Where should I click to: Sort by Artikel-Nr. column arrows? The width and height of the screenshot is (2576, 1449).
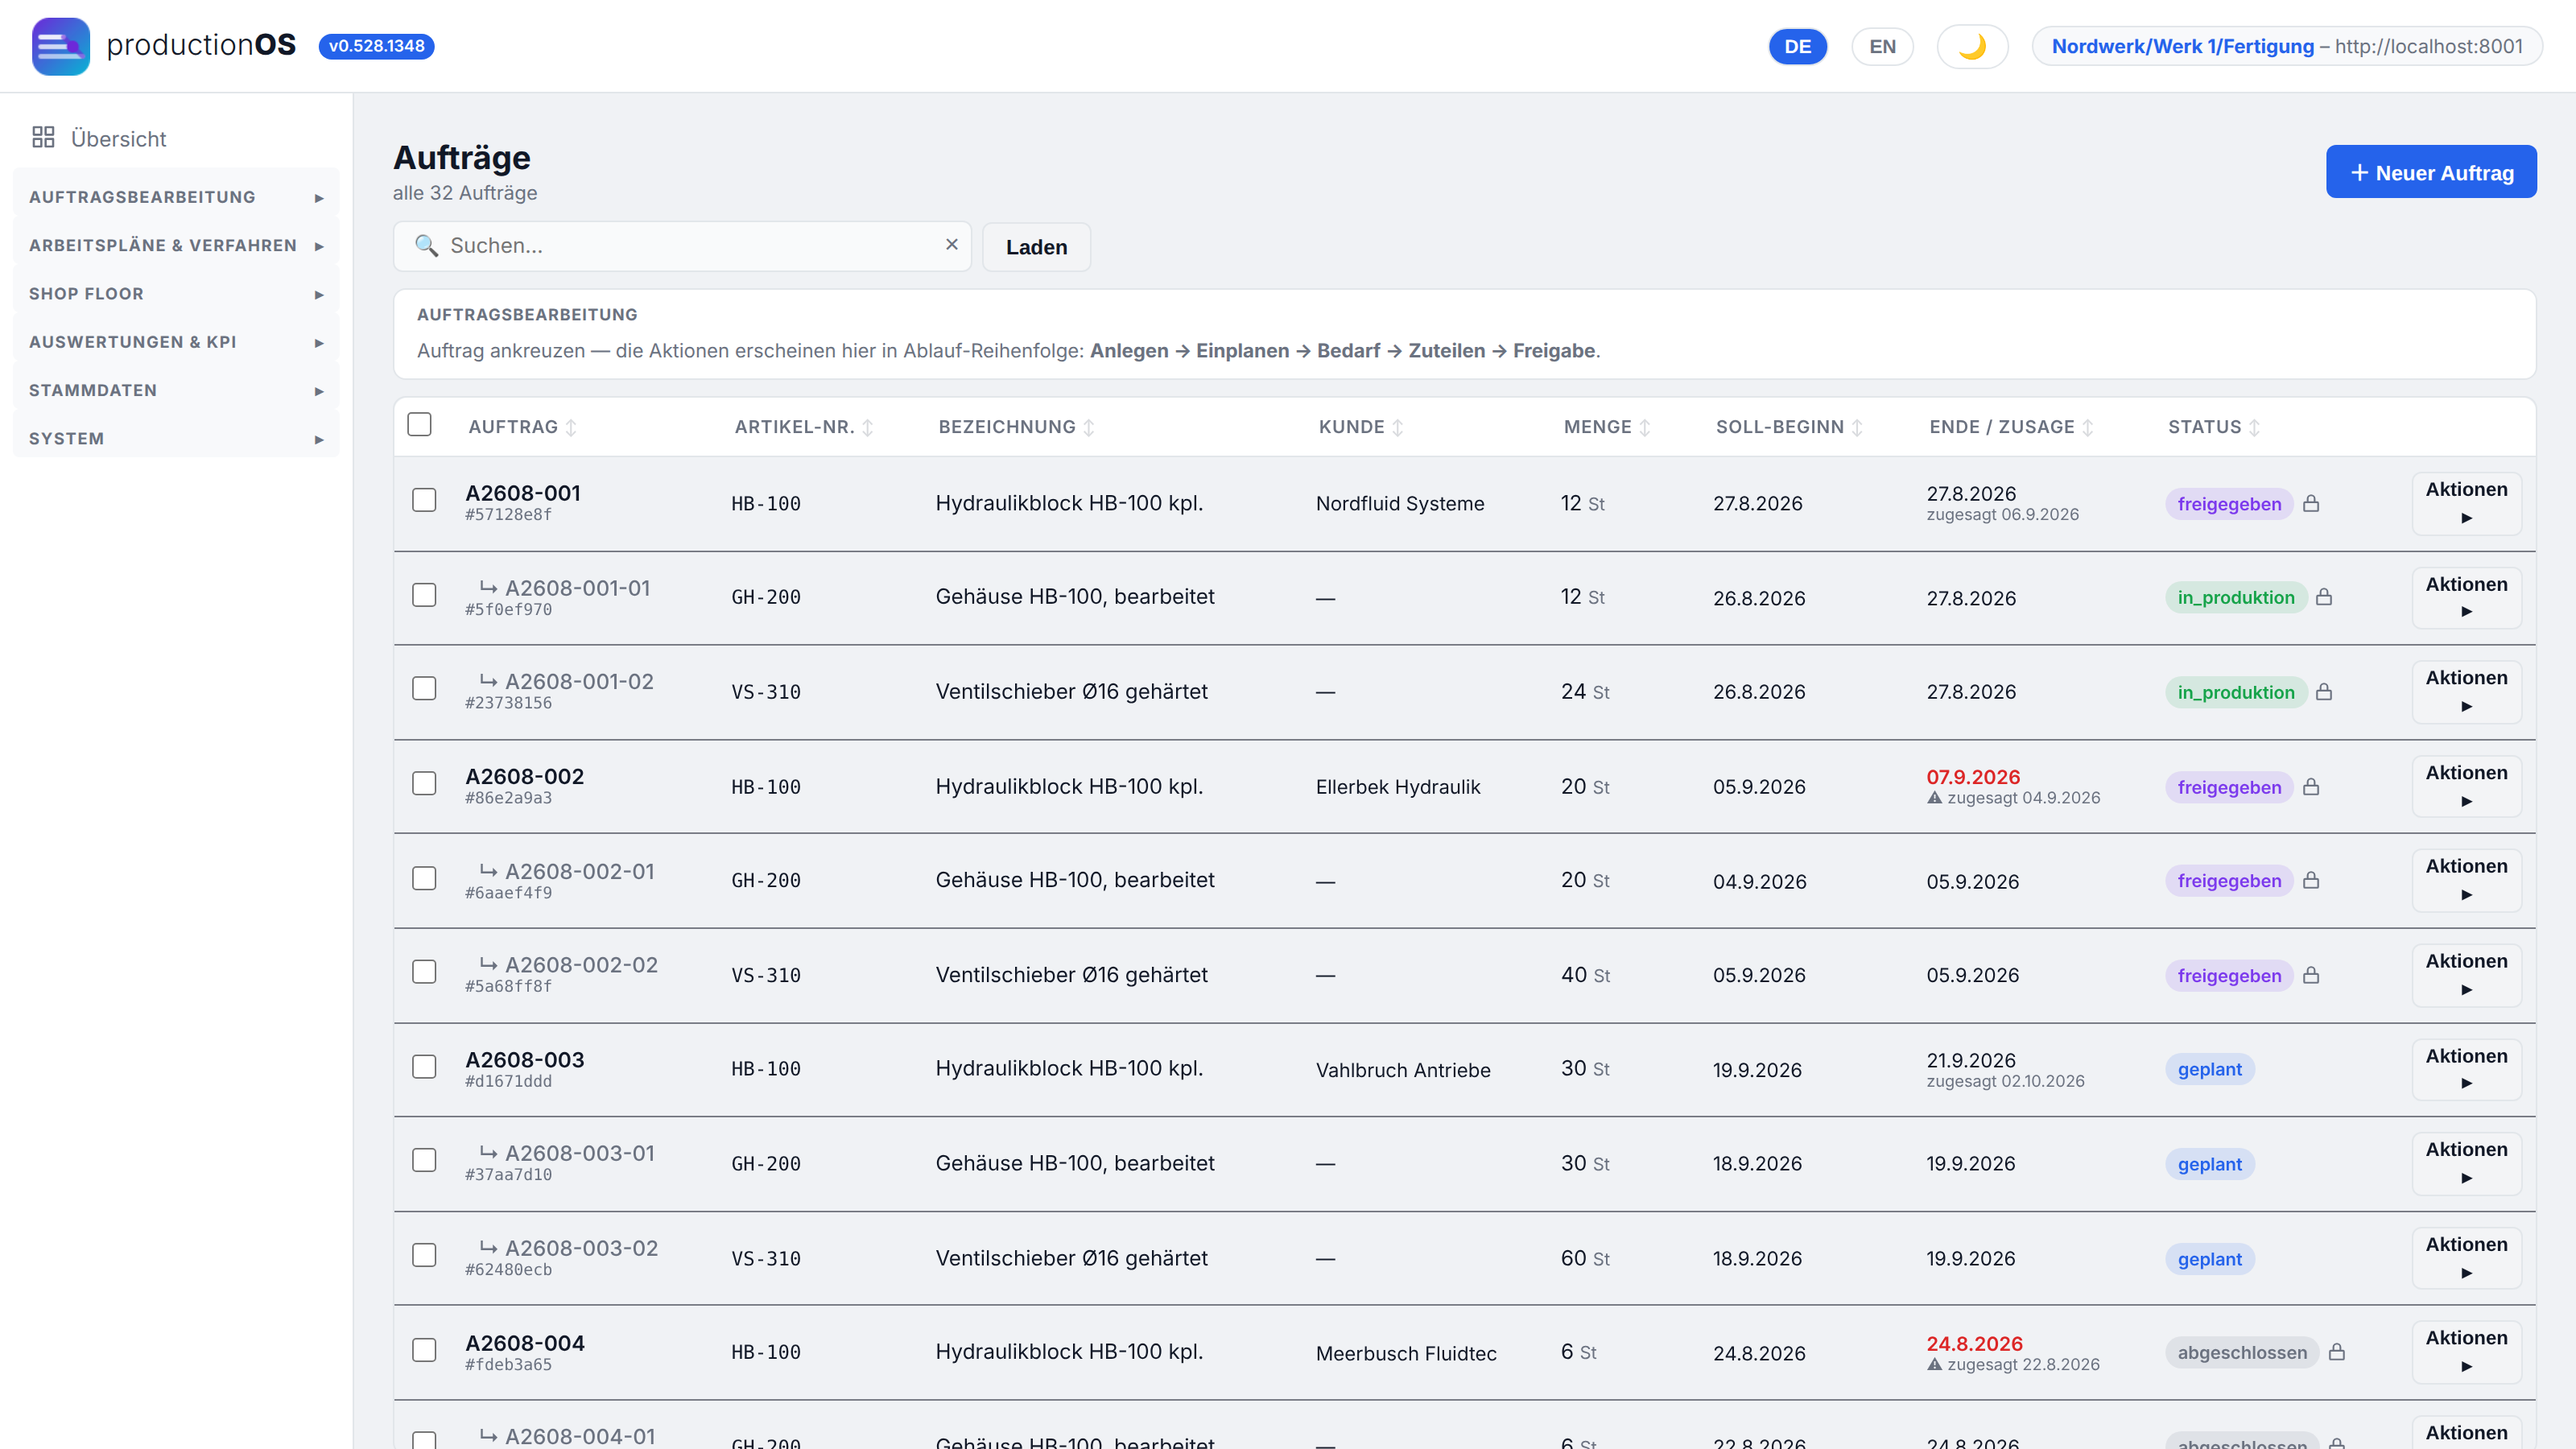coord(868,428)
